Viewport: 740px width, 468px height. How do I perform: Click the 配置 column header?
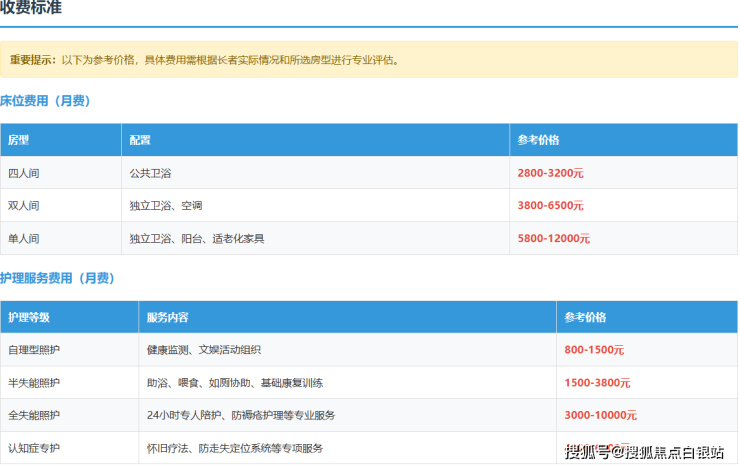click(x=140, y=140)
